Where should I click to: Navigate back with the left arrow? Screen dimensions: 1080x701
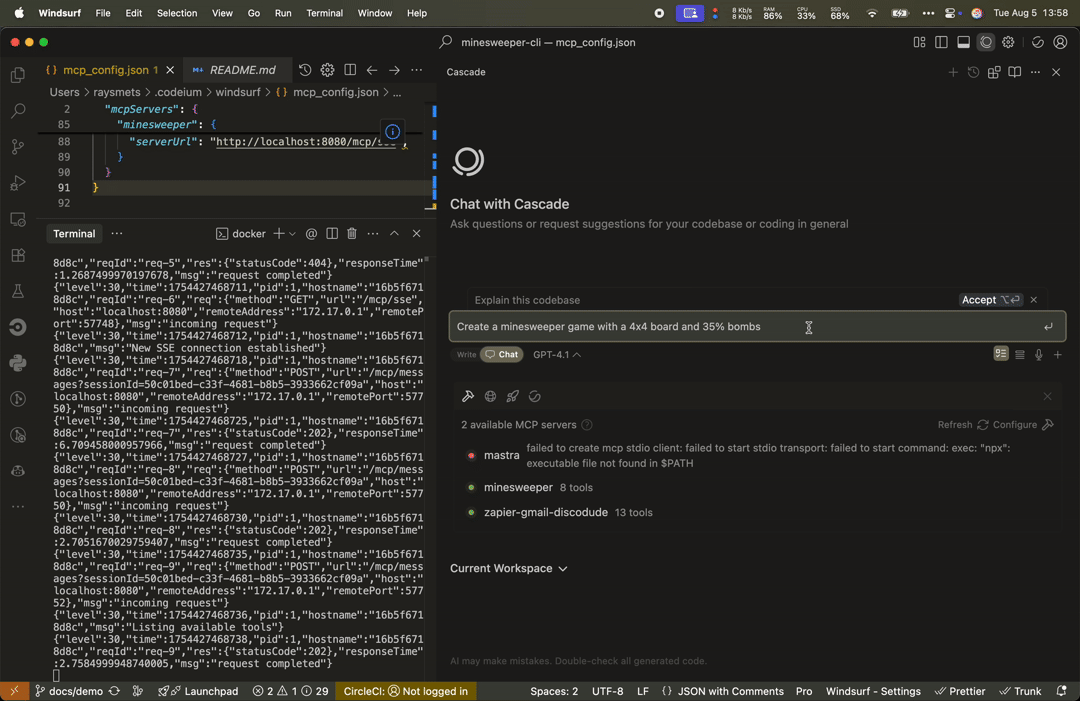372,70
